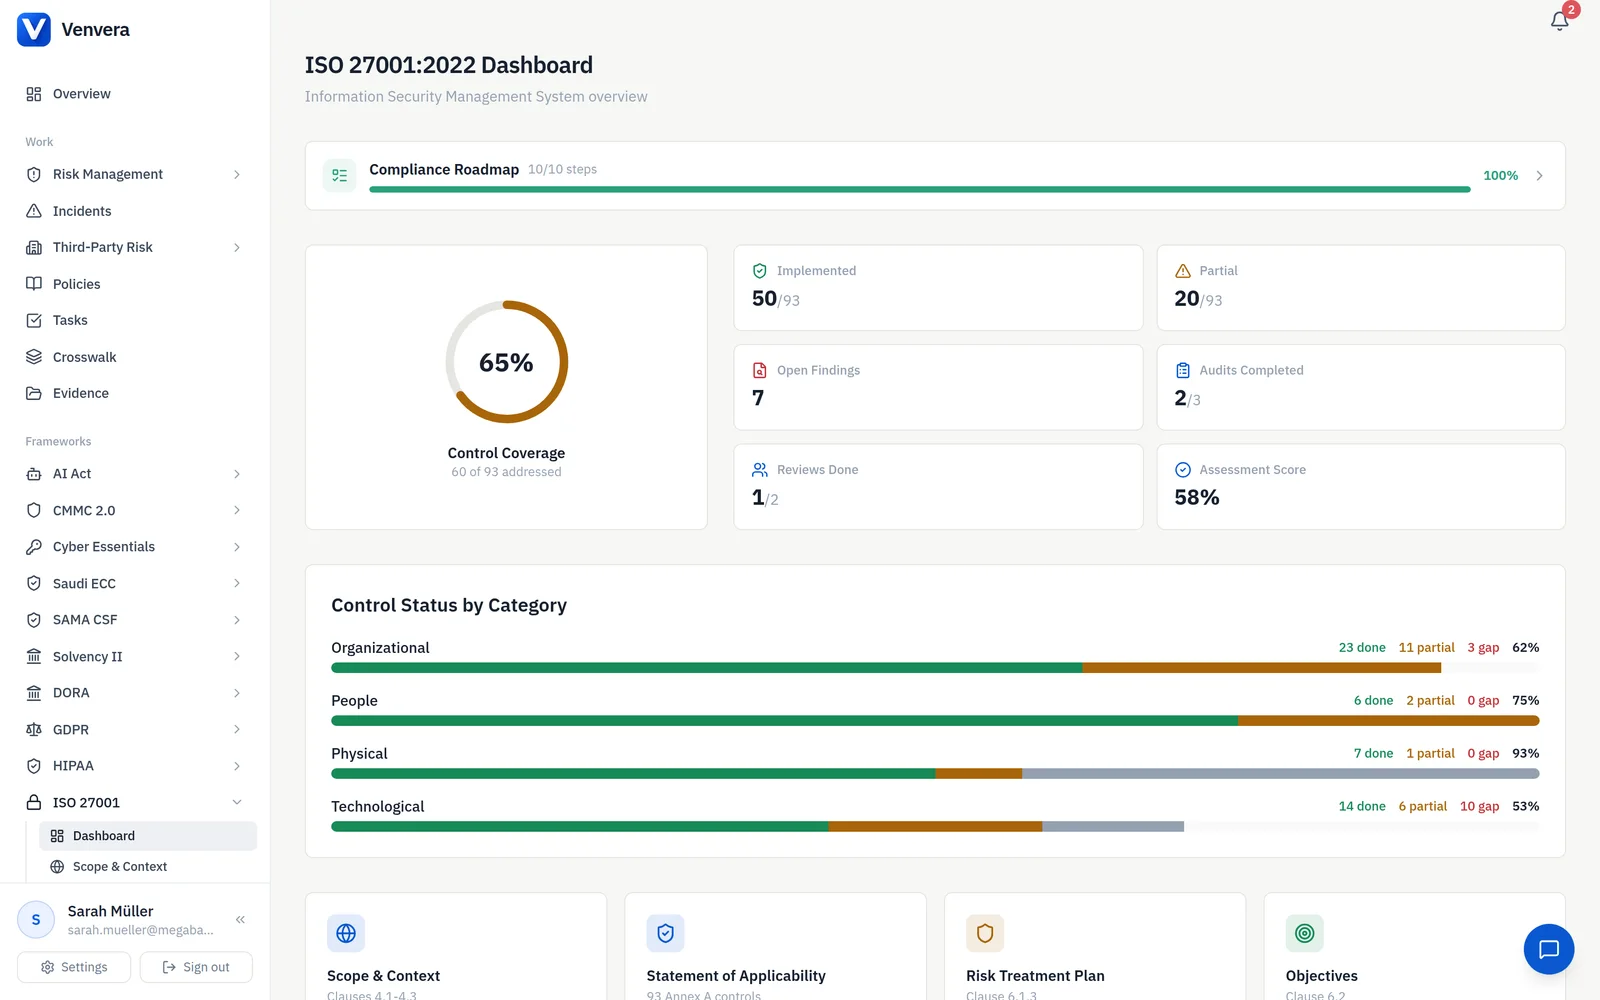Screen dimensions: 1600x1000
Task: Click the Venvera logo icon
Action: tap(34, 29)
